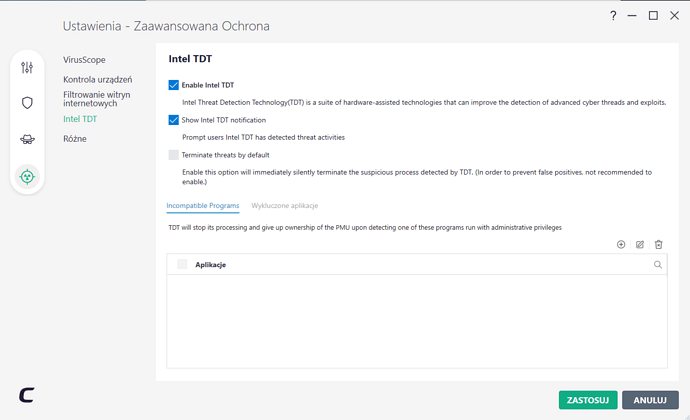
Task: Open General Settings sliders icon in sidebar
Action: (x=27, y=67)
